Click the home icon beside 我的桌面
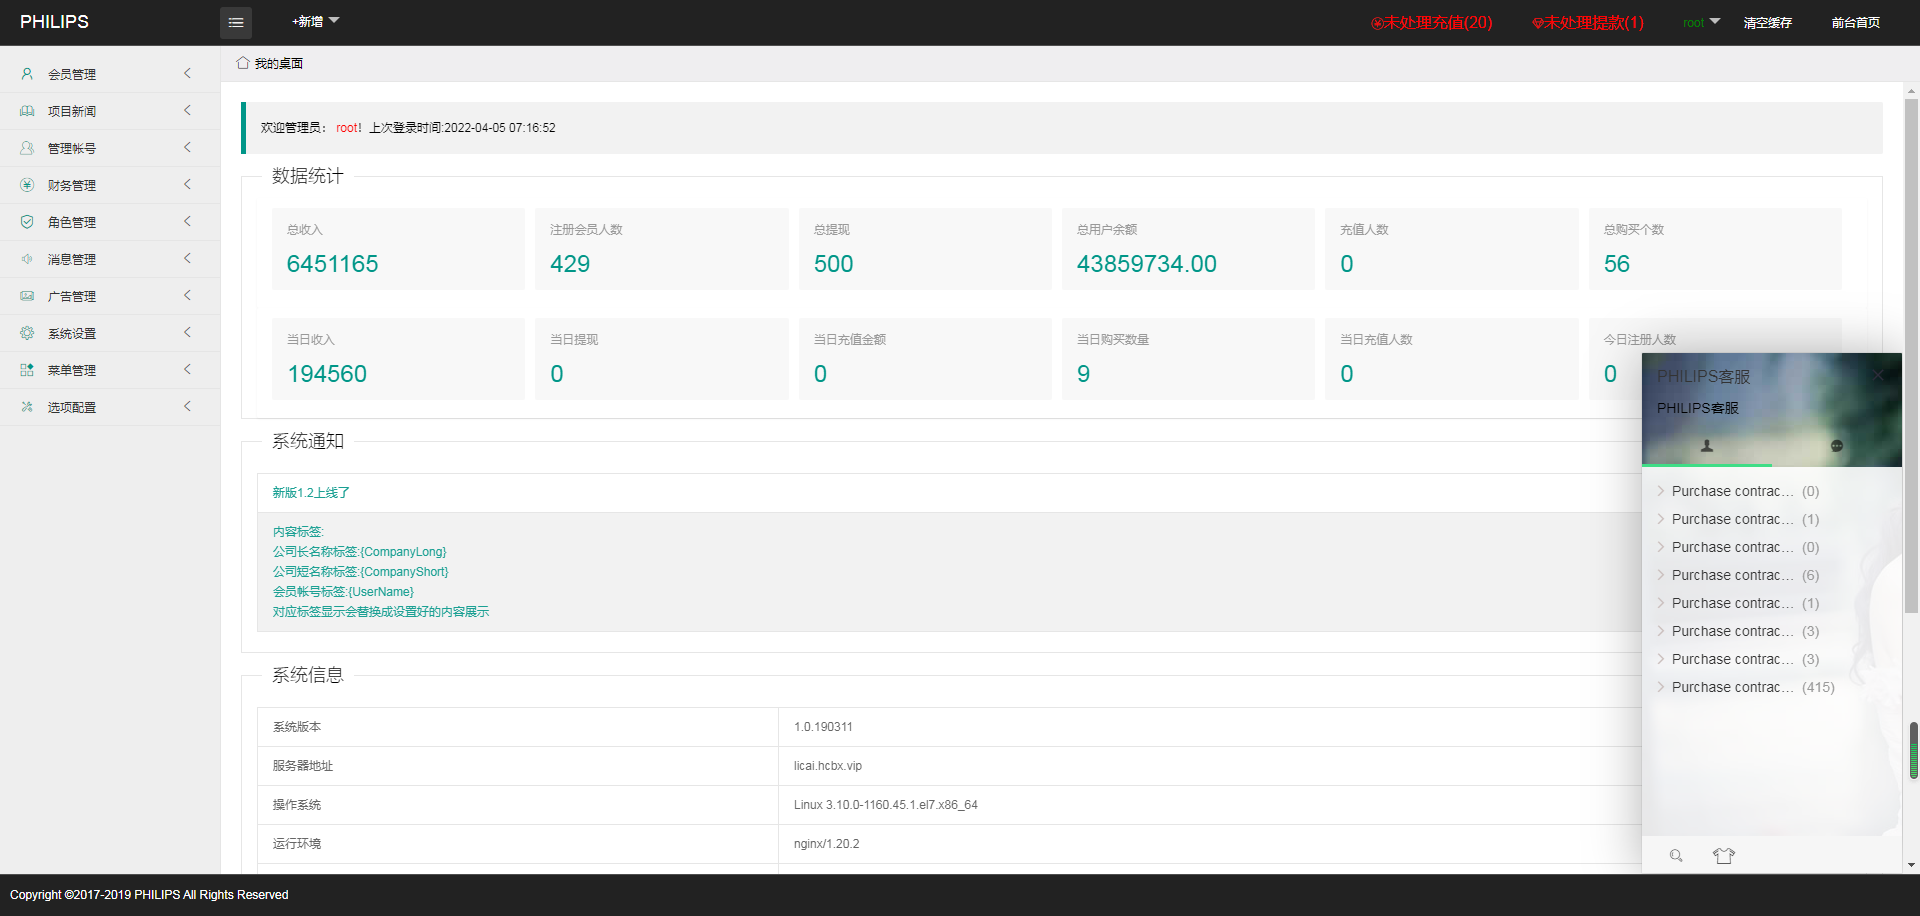1920x916 pixels. point(243,63)
